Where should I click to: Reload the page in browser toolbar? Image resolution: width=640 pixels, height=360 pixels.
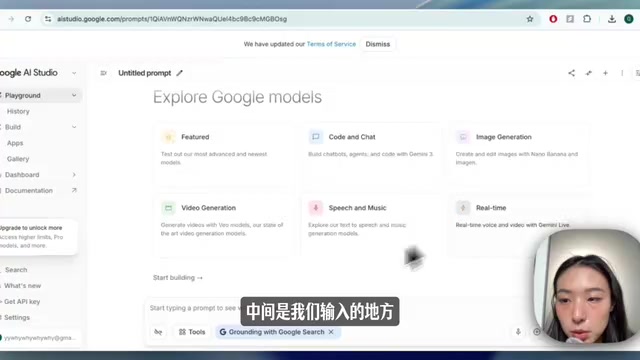pyautogui.click(x=28, y=19)
